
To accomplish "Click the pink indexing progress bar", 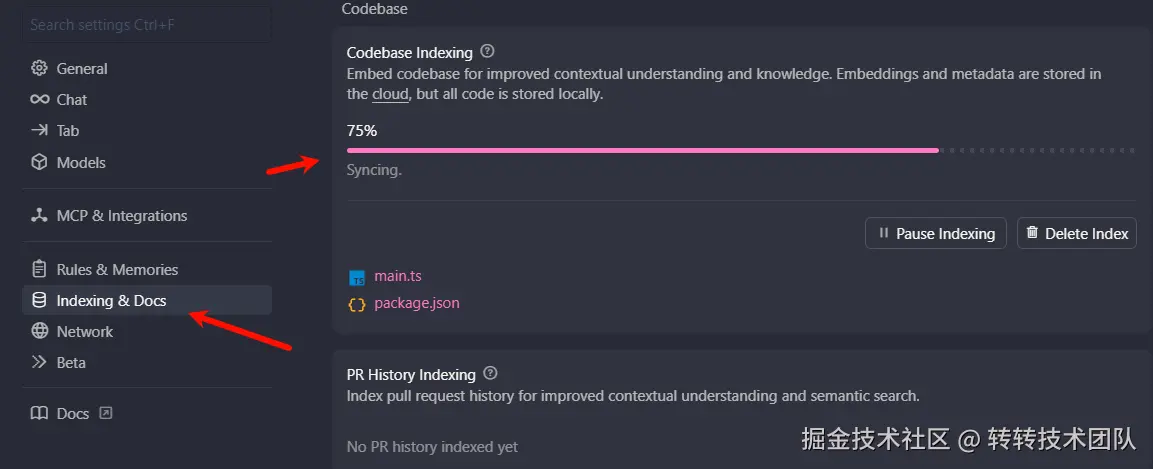I will [x=642, y=150].
